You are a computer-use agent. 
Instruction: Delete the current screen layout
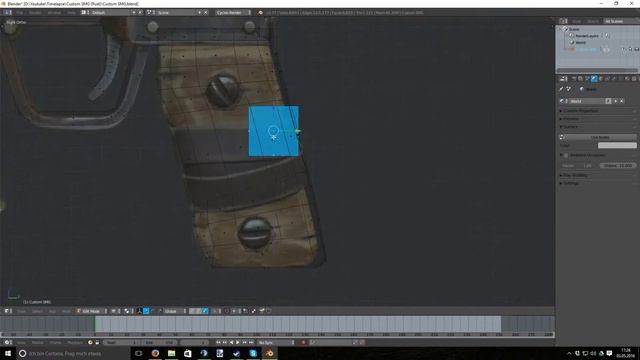click(x=140, y=13)
